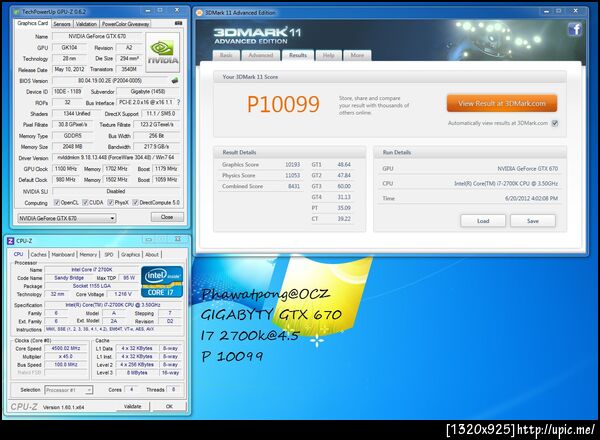Toggle the PhysX checkbox in GPU-Z
This screenshot has height=440, width=600.
[x=111, y=202]
